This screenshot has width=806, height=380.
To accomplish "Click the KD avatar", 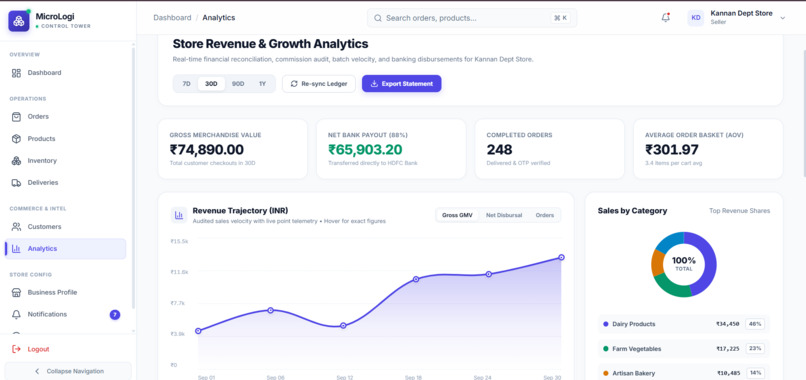I will click(x=696, y=18).
